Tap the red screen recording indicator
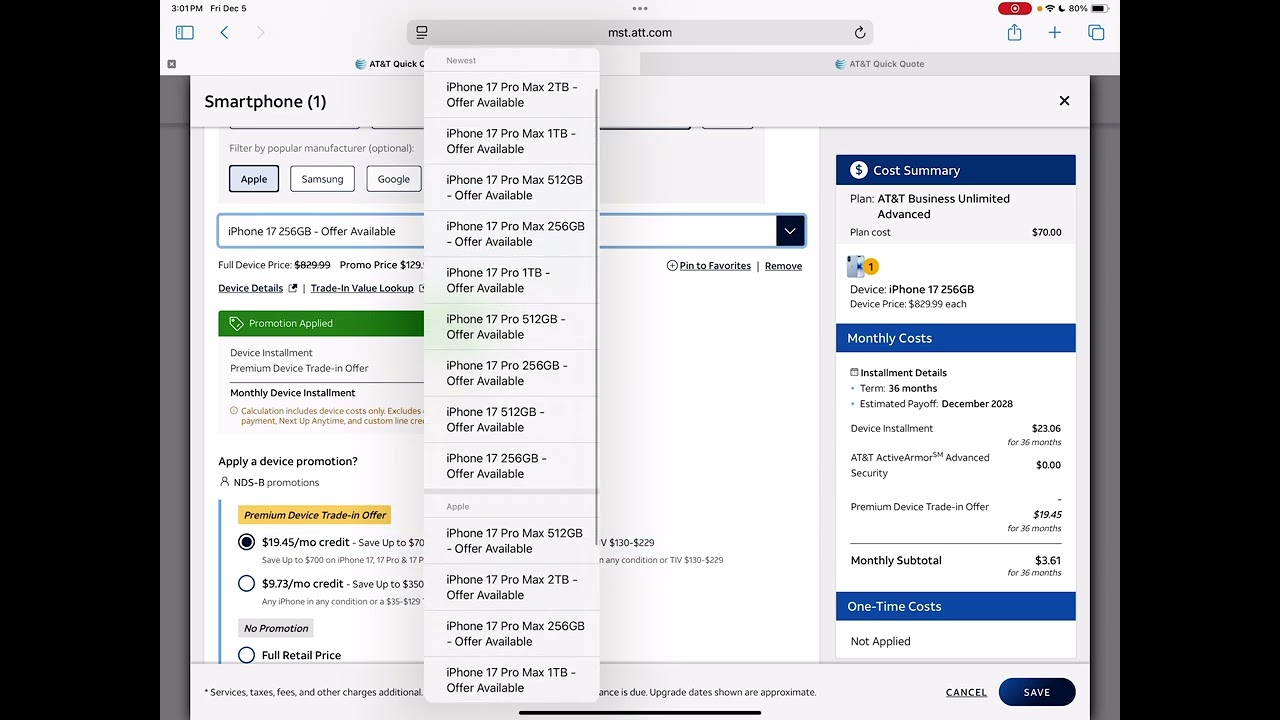This screenshot has width=1280, height=720. pyautogui.click(x=1015, y=8)
